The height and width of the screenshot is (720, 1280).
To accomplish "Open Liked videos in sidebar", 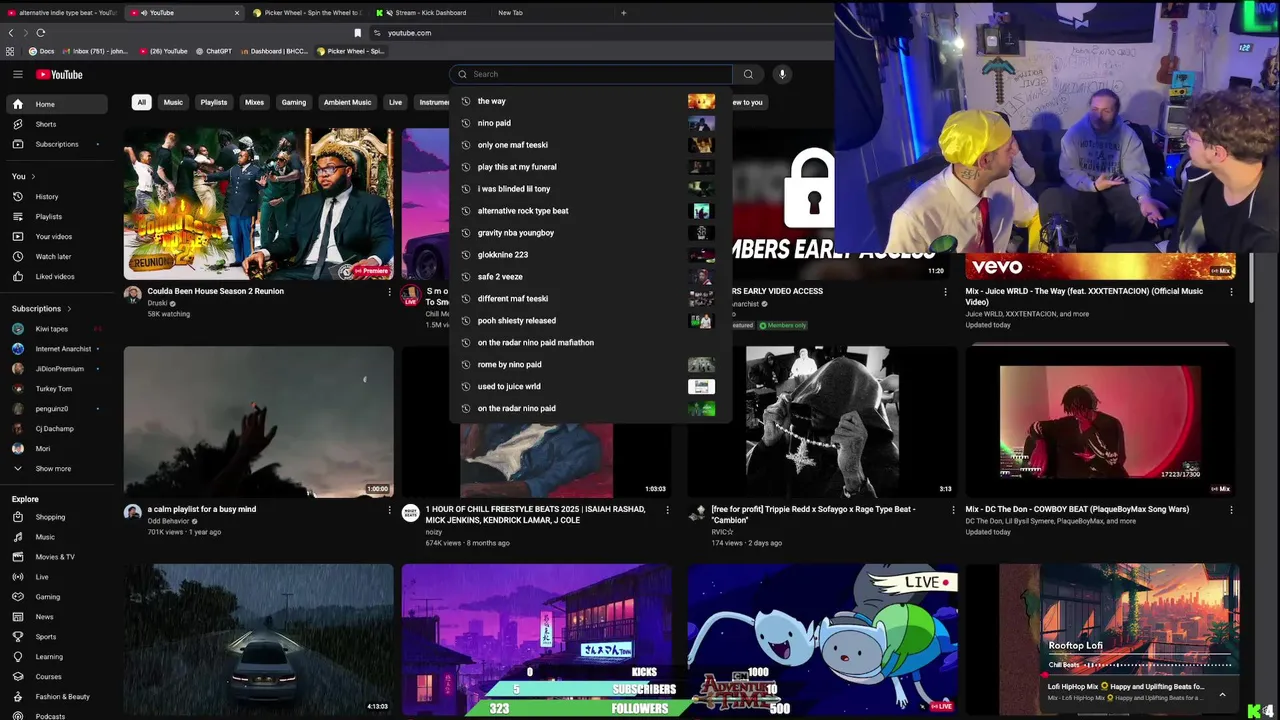I will pos(56,276).
